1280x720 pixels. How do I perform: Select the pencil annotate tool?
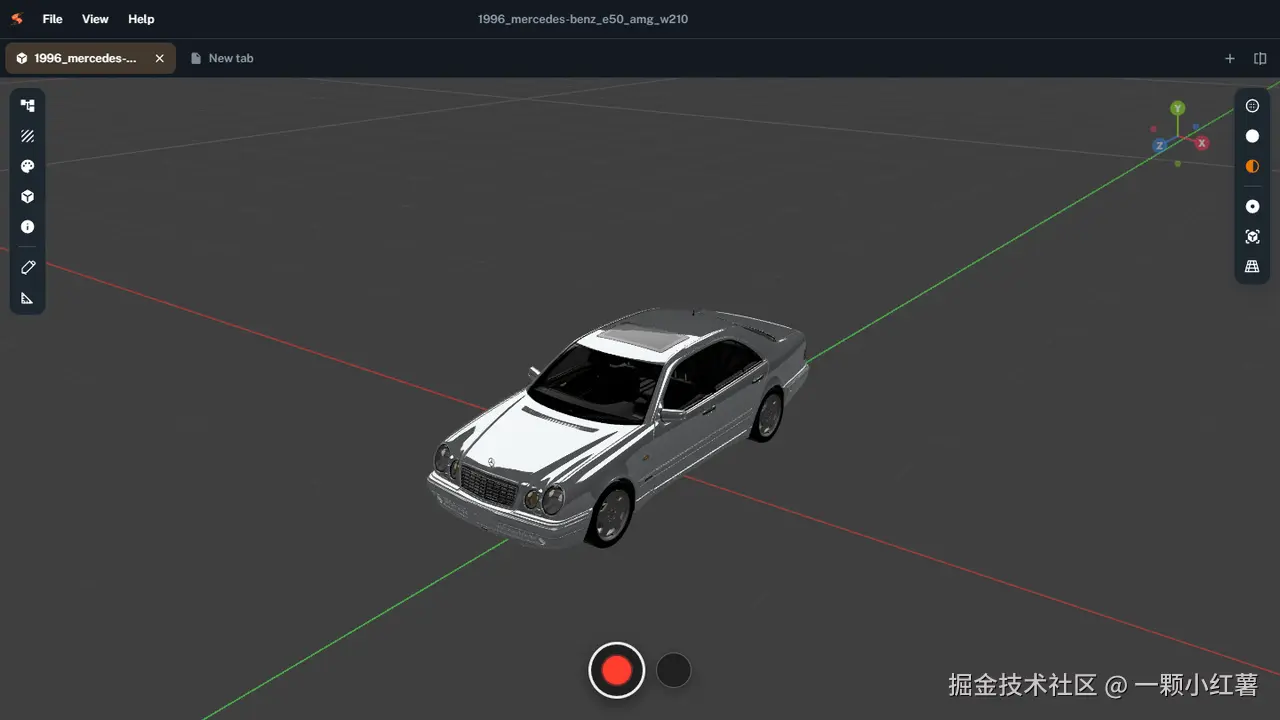(27, 267)
